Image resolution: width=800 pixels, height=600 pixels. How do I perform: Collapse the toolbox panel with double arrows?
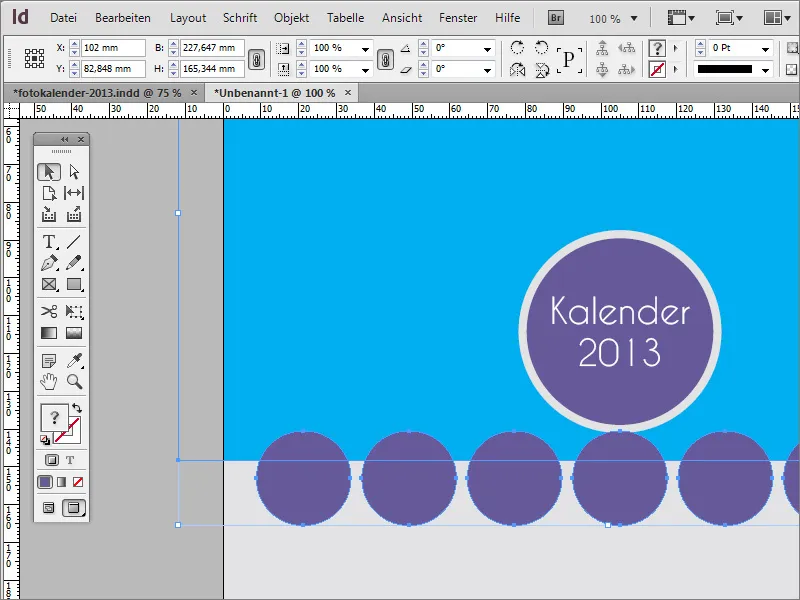click(x=64, y=139)
